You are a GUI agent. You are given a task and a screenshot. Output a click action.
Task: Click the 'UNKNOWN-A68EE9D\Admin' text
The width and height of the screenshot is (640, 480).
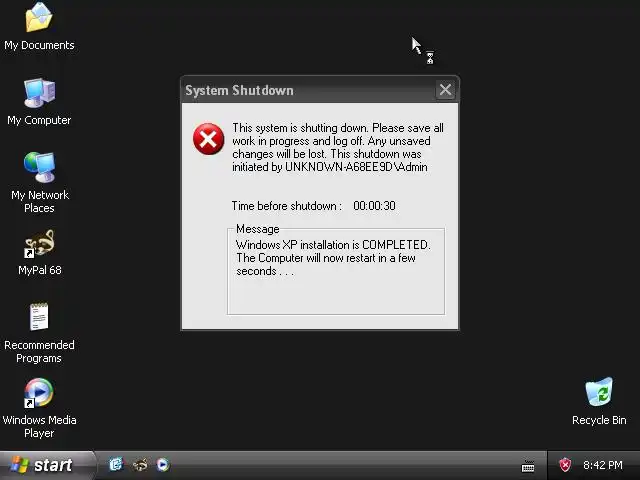coord(356,167)
